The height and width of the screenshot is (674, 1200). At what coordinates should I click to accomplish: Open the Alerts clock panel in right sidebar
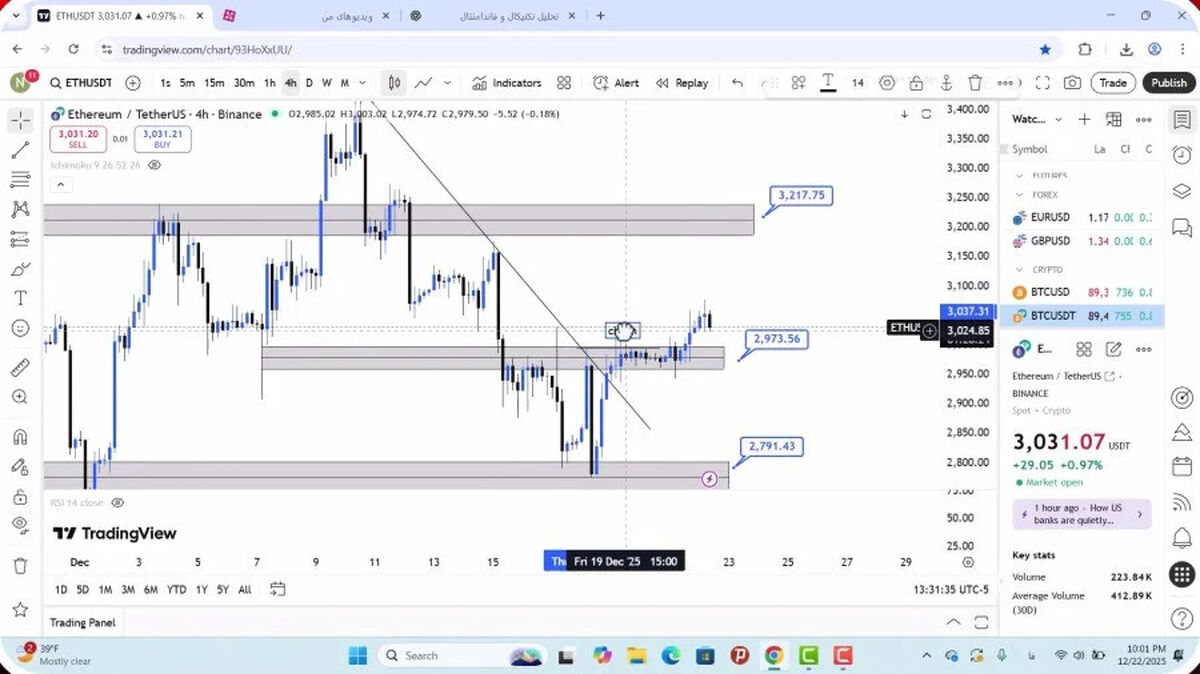pos(1182,155)
